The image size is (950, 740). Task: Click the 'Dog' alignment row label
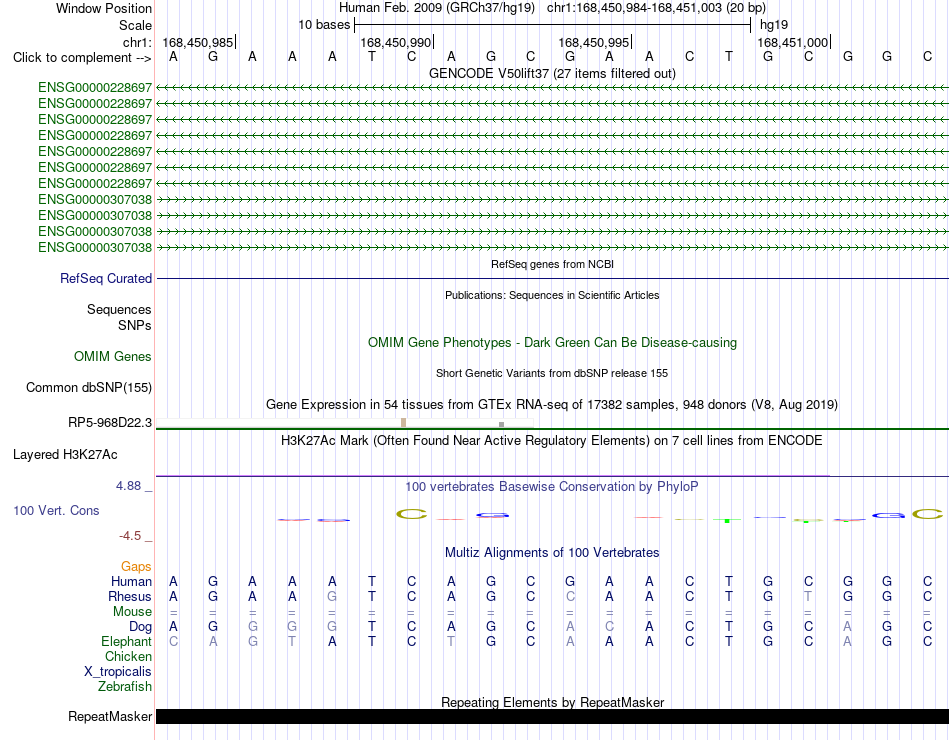(140, 627)
